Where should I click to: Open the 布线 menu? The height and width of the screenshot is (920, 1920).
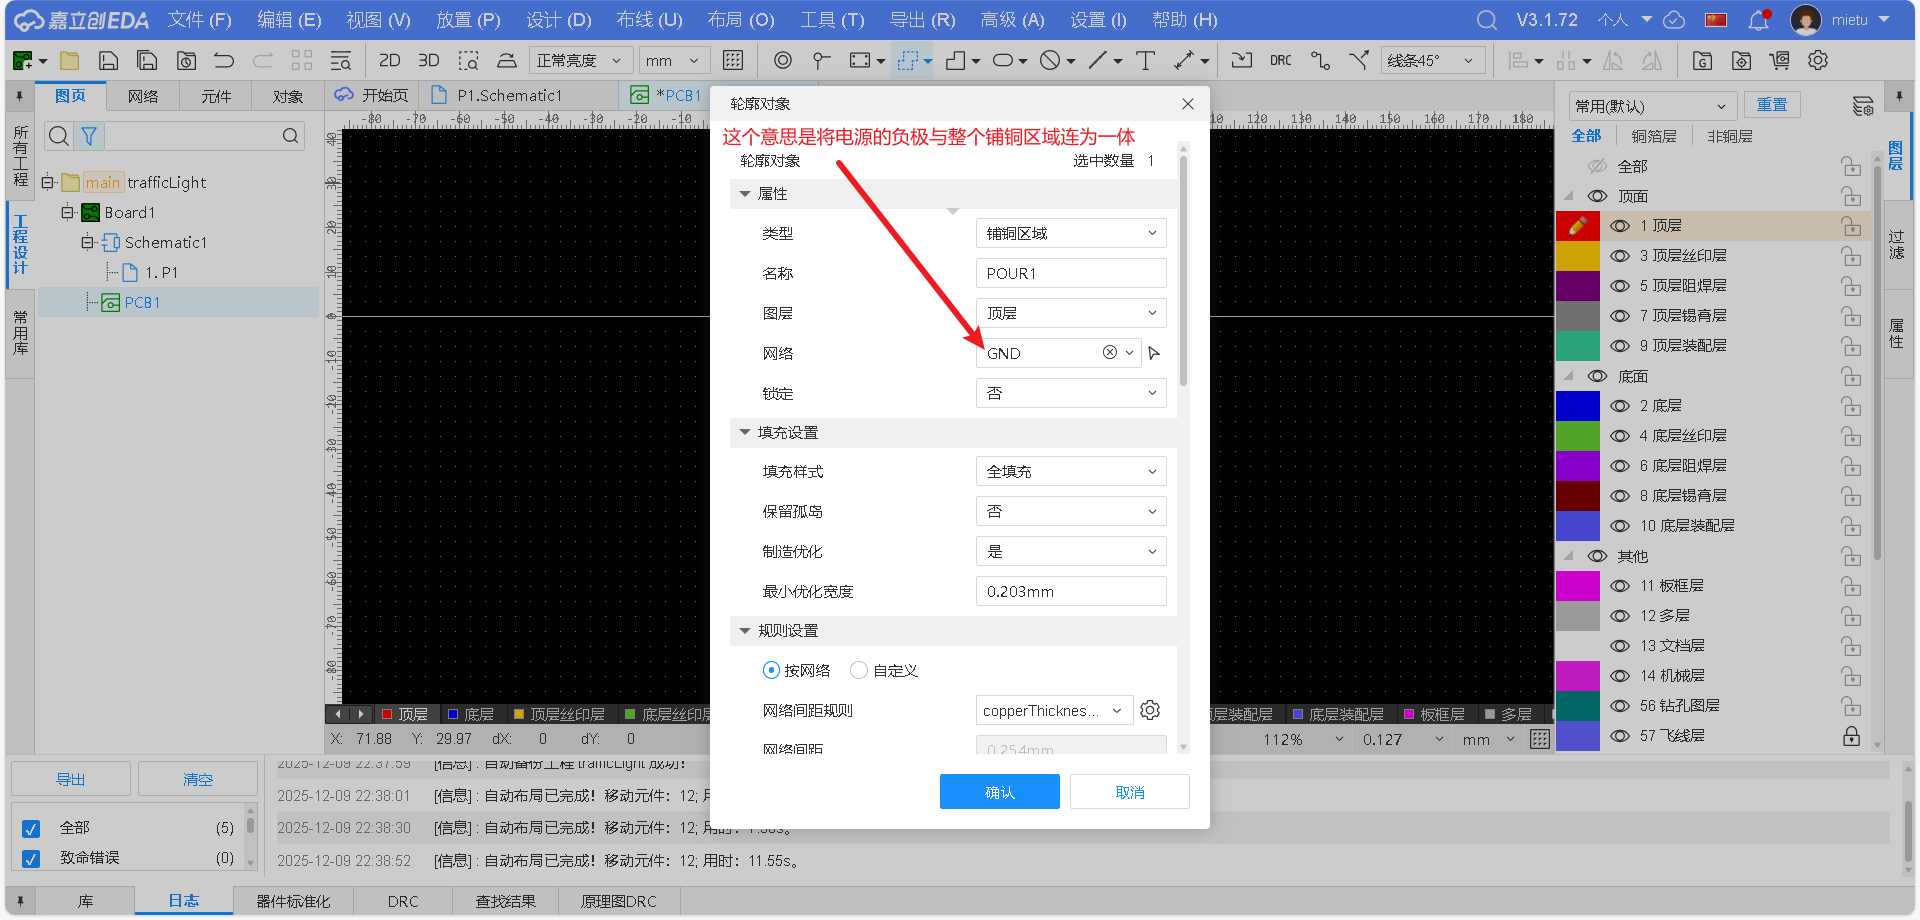pos(649,19)
